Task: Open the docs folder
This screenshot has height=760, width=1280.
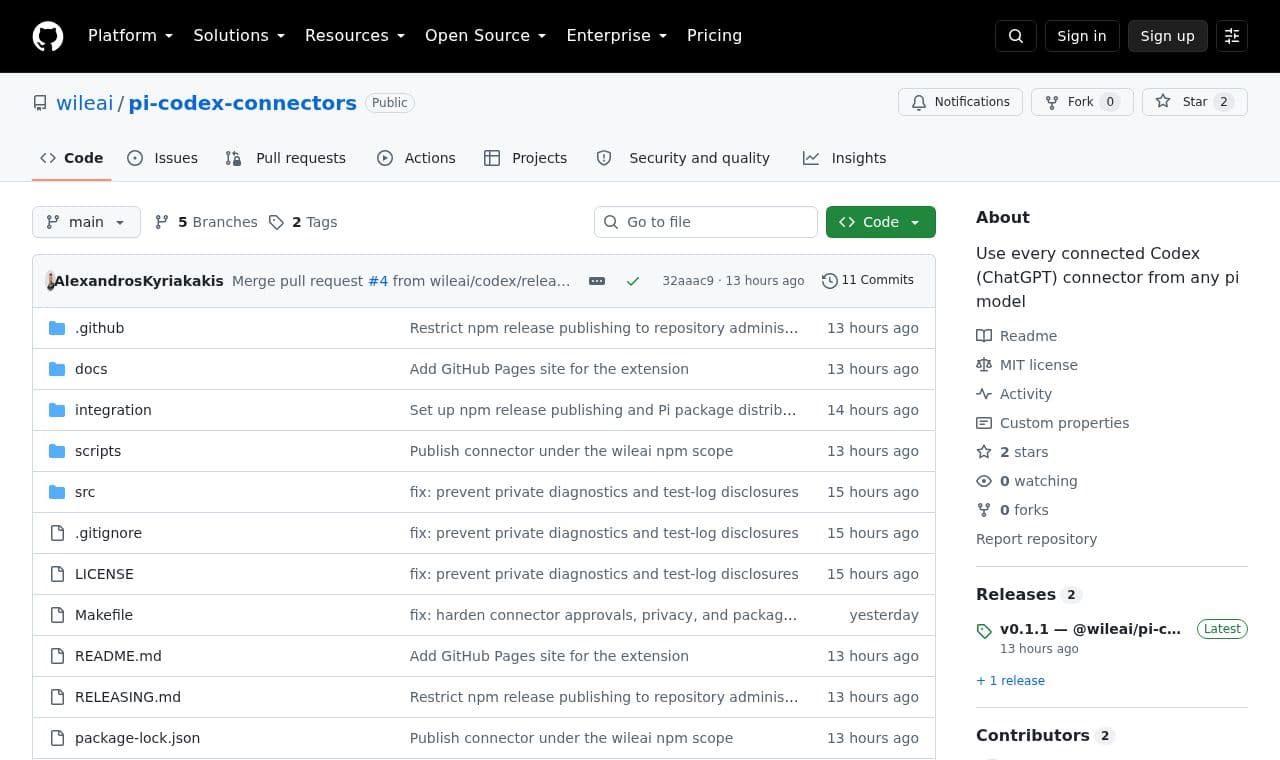Action: [x=91, y=369]
